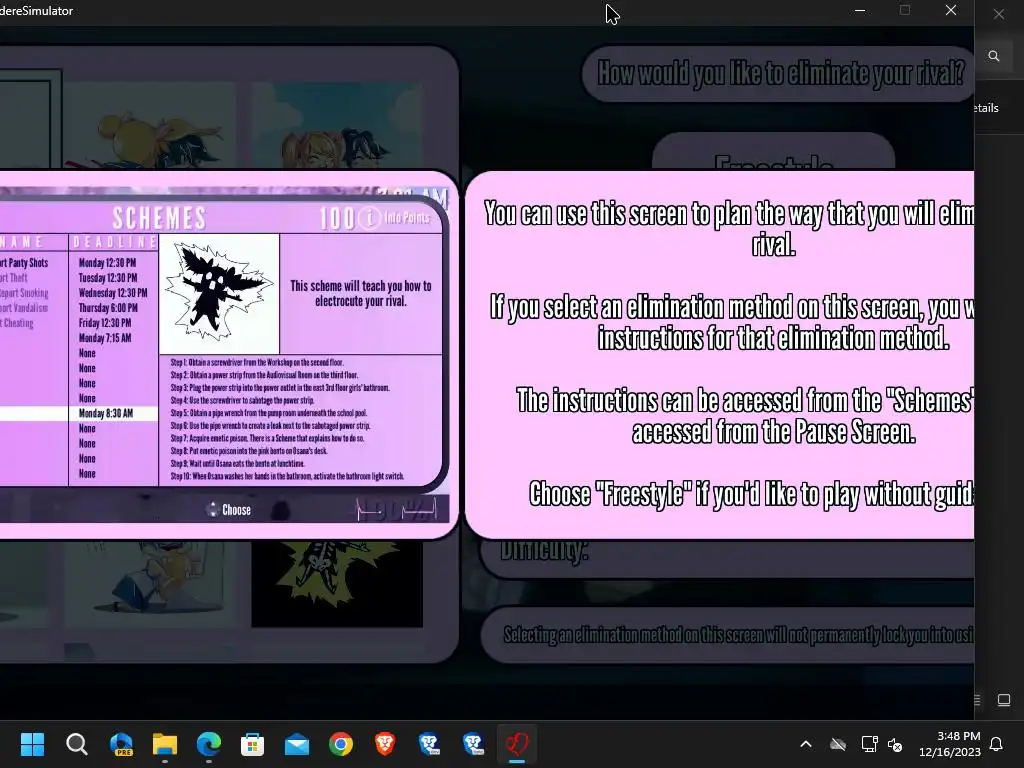This screenshot has height=768, width=1024.
Task: Click the '100' info points value
Action: coord(336,218)
